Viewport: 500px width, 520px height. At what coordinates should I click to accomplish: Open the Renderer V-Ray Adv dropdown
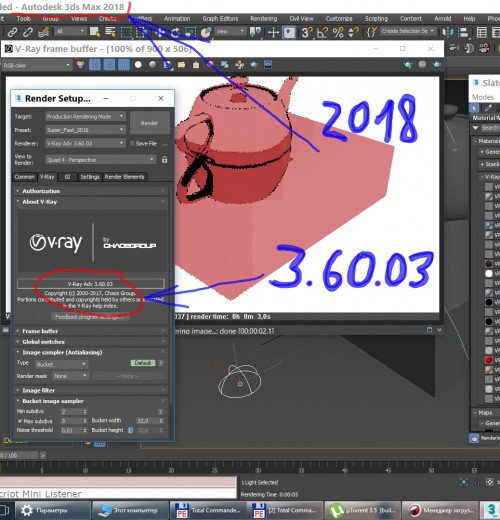point(85,143)
